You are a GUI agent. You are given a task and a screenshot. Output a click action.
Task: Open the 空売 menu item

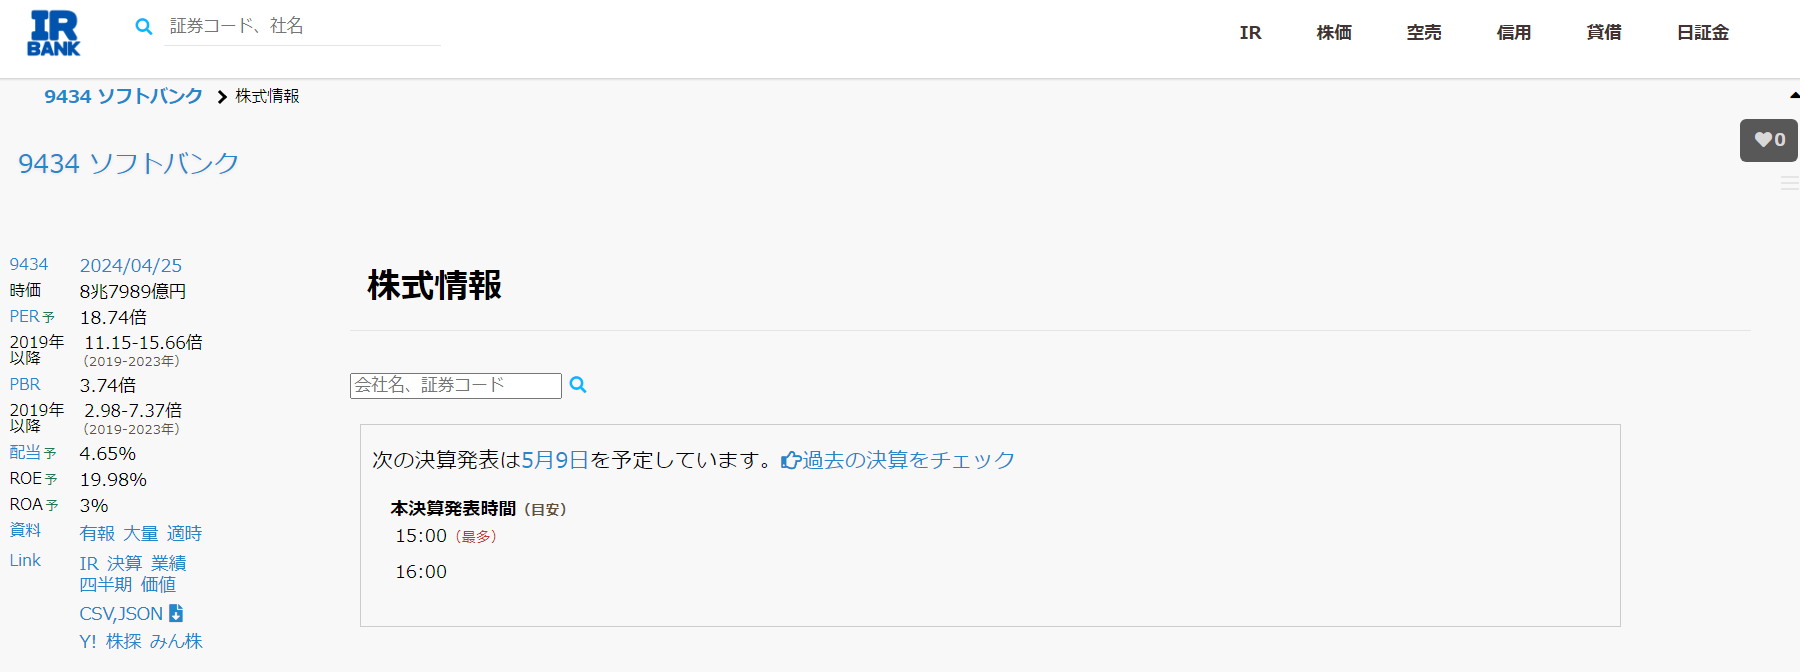[1424, 33]
